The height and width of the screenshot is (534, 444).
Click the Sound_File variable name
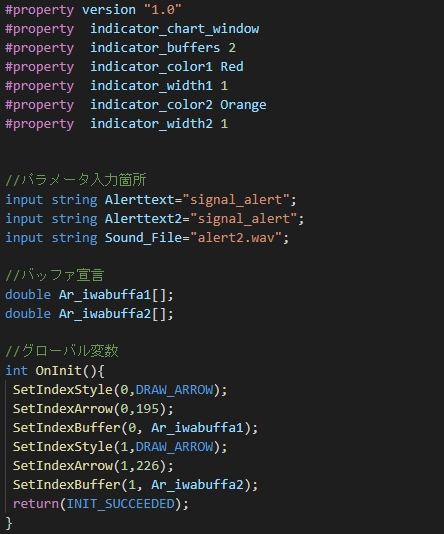143,238
